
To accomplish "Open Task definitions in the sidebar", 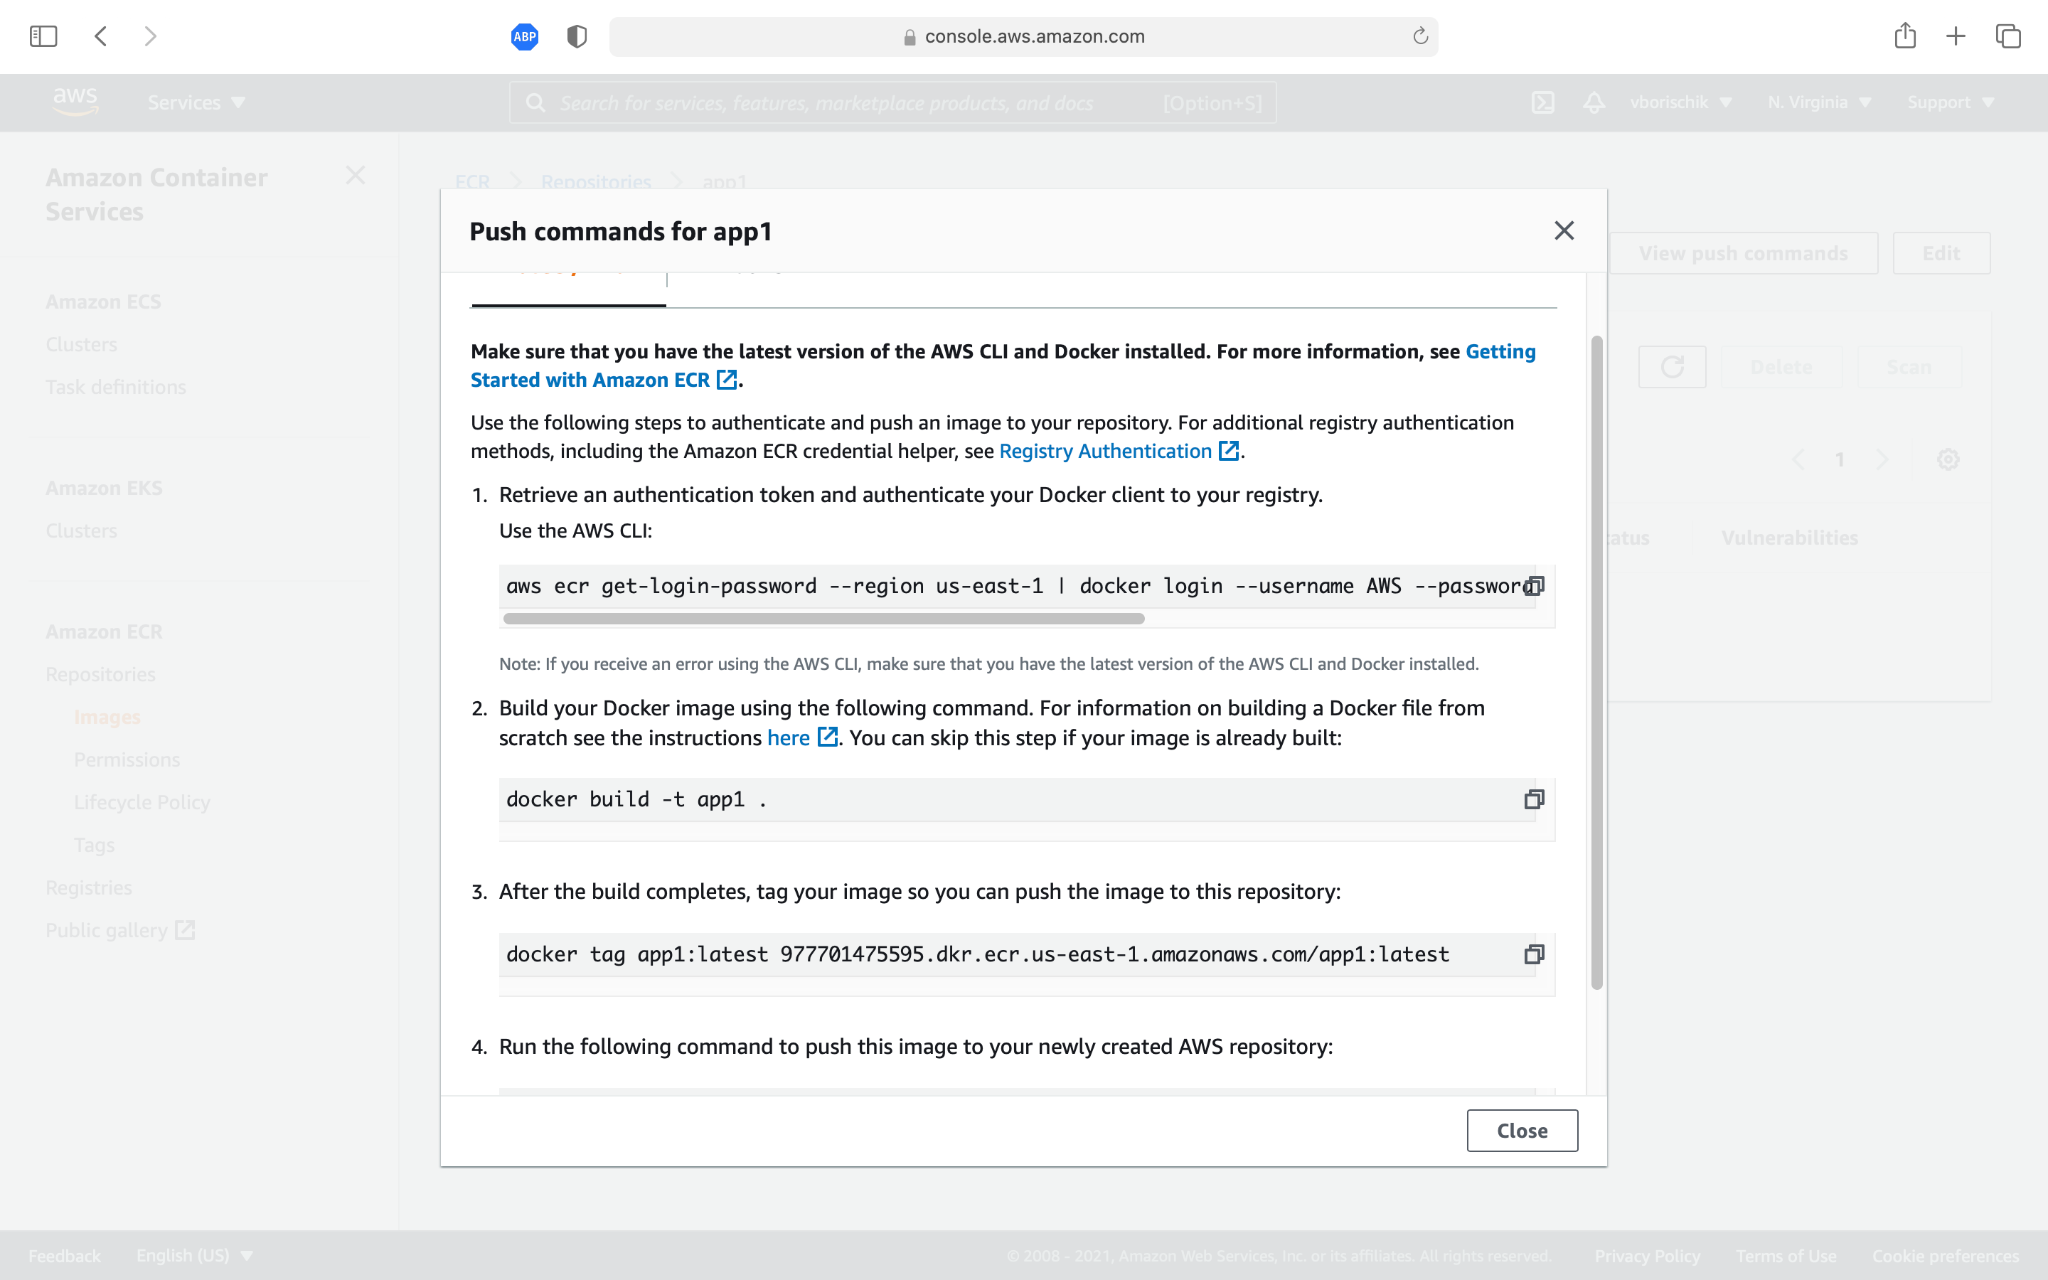I will click(x=116, y=387).
